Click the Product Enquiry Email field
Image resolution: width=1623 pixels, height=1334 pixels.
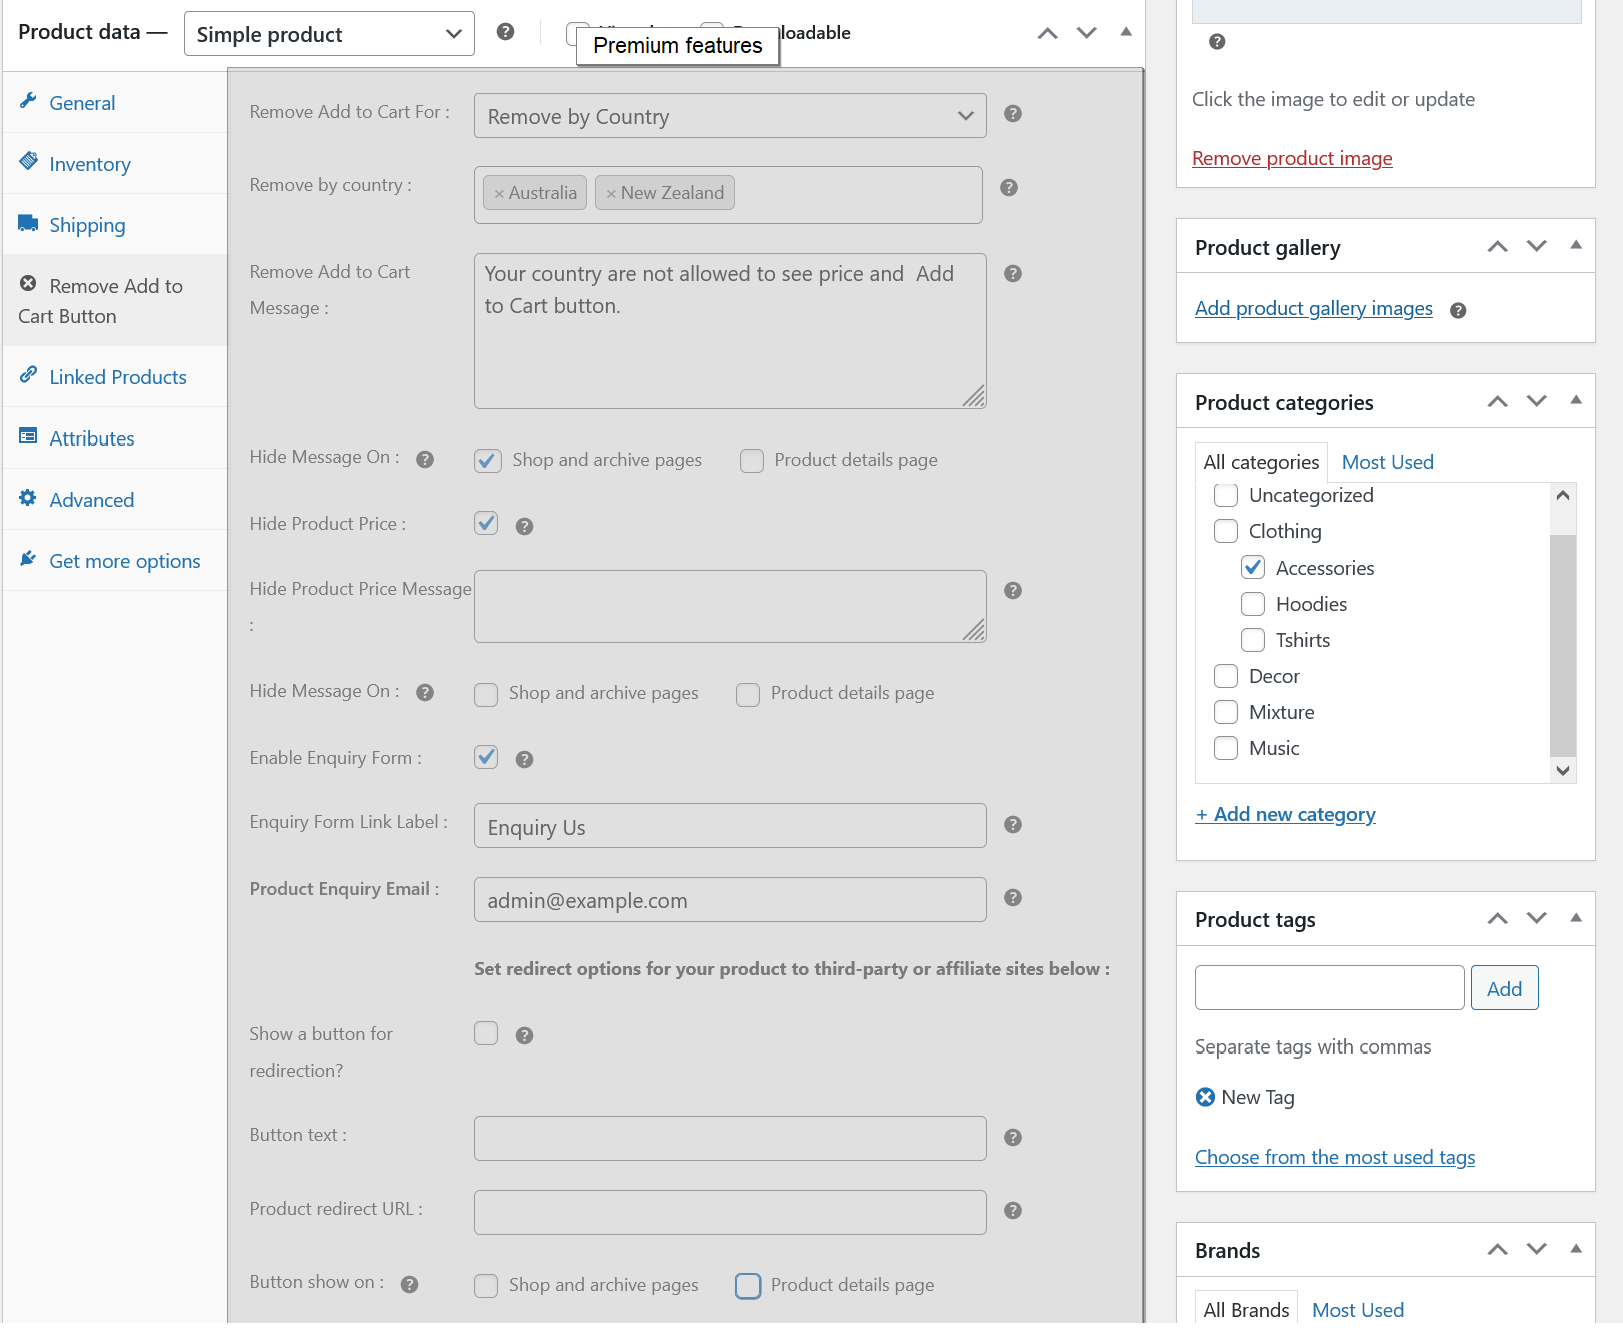pyautogui.click(x=730, y=900)
